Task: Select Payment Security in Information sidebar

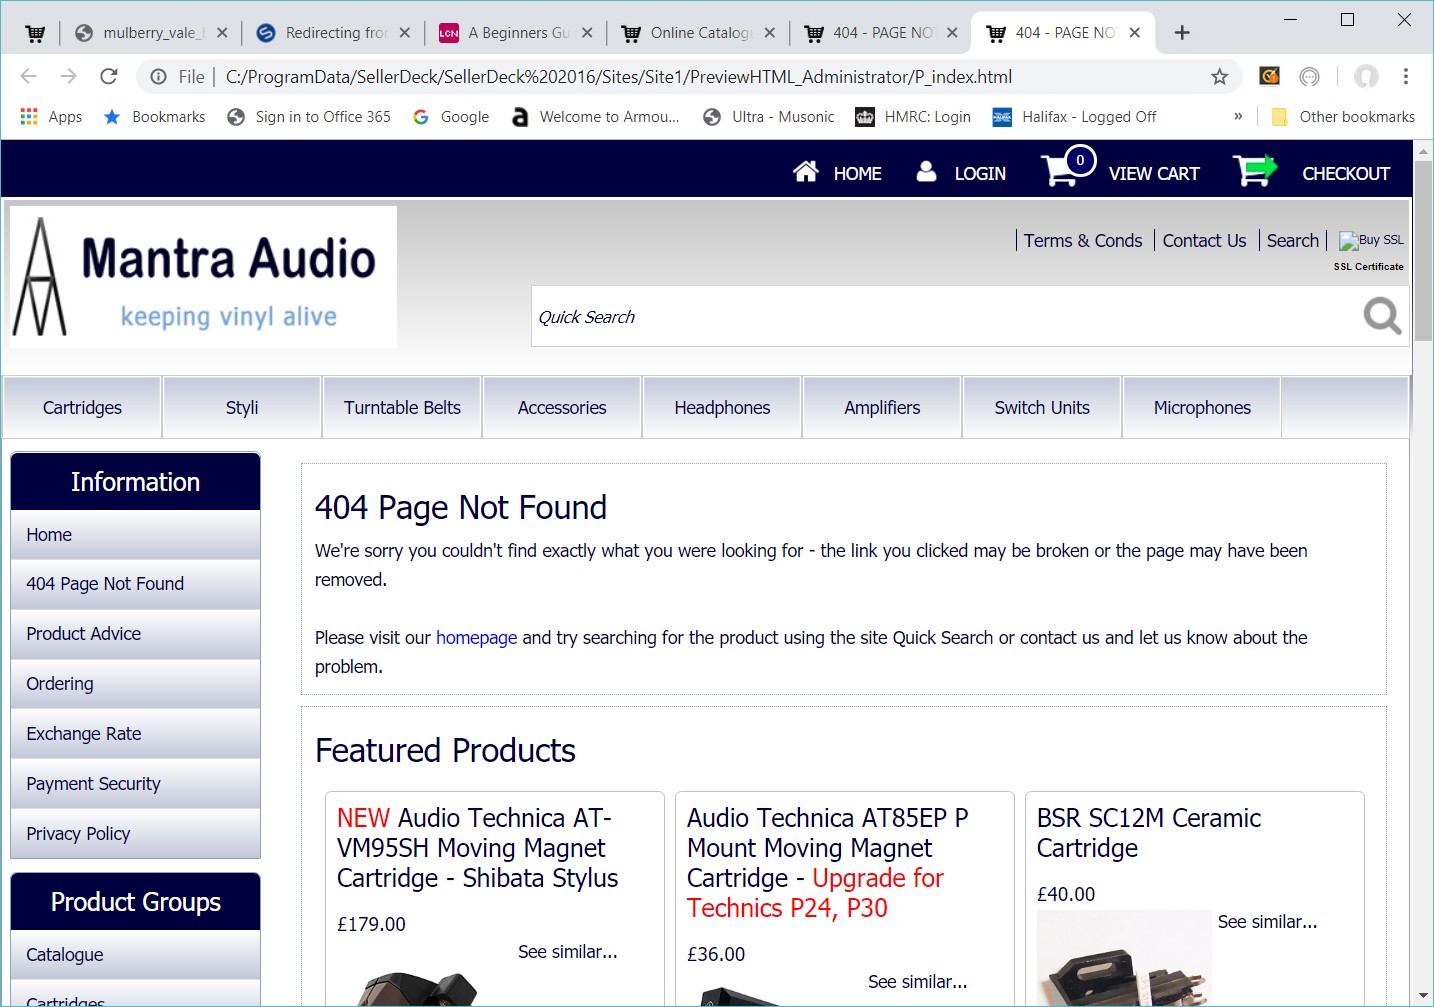Action: pyautogui.click(x=93, y=784)
